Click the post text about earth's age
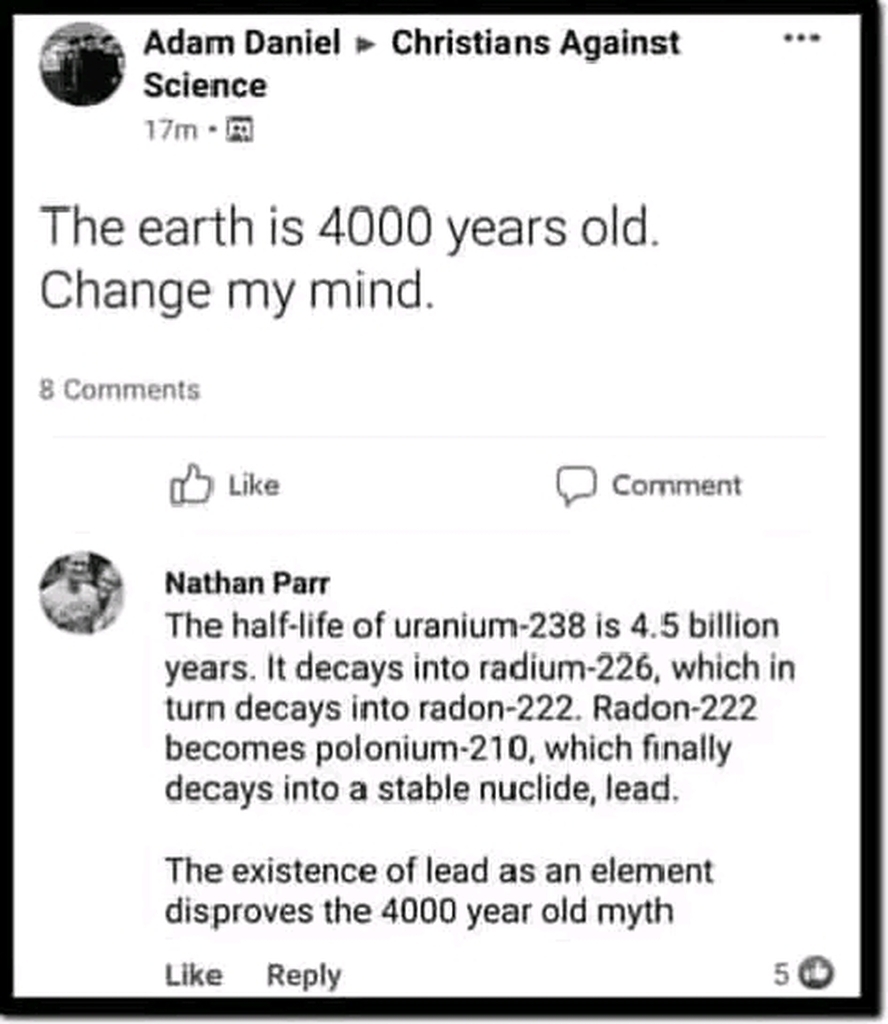Image resolution: width=888 pixels, height=1024 pixels. coord(350,259)
